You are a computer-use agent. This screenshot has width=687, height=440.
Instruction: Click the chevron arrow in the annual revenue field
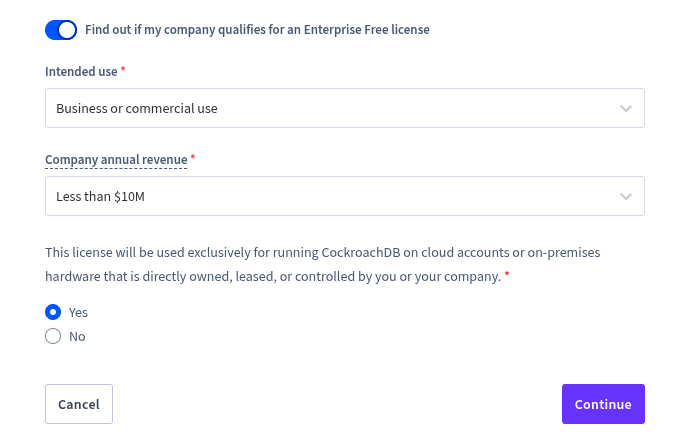coord(626,196)
